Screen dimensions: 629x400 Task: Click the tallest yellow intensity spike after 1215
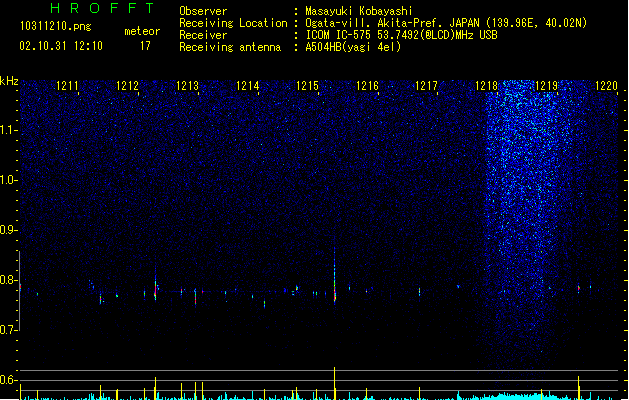tap(335, 383)
